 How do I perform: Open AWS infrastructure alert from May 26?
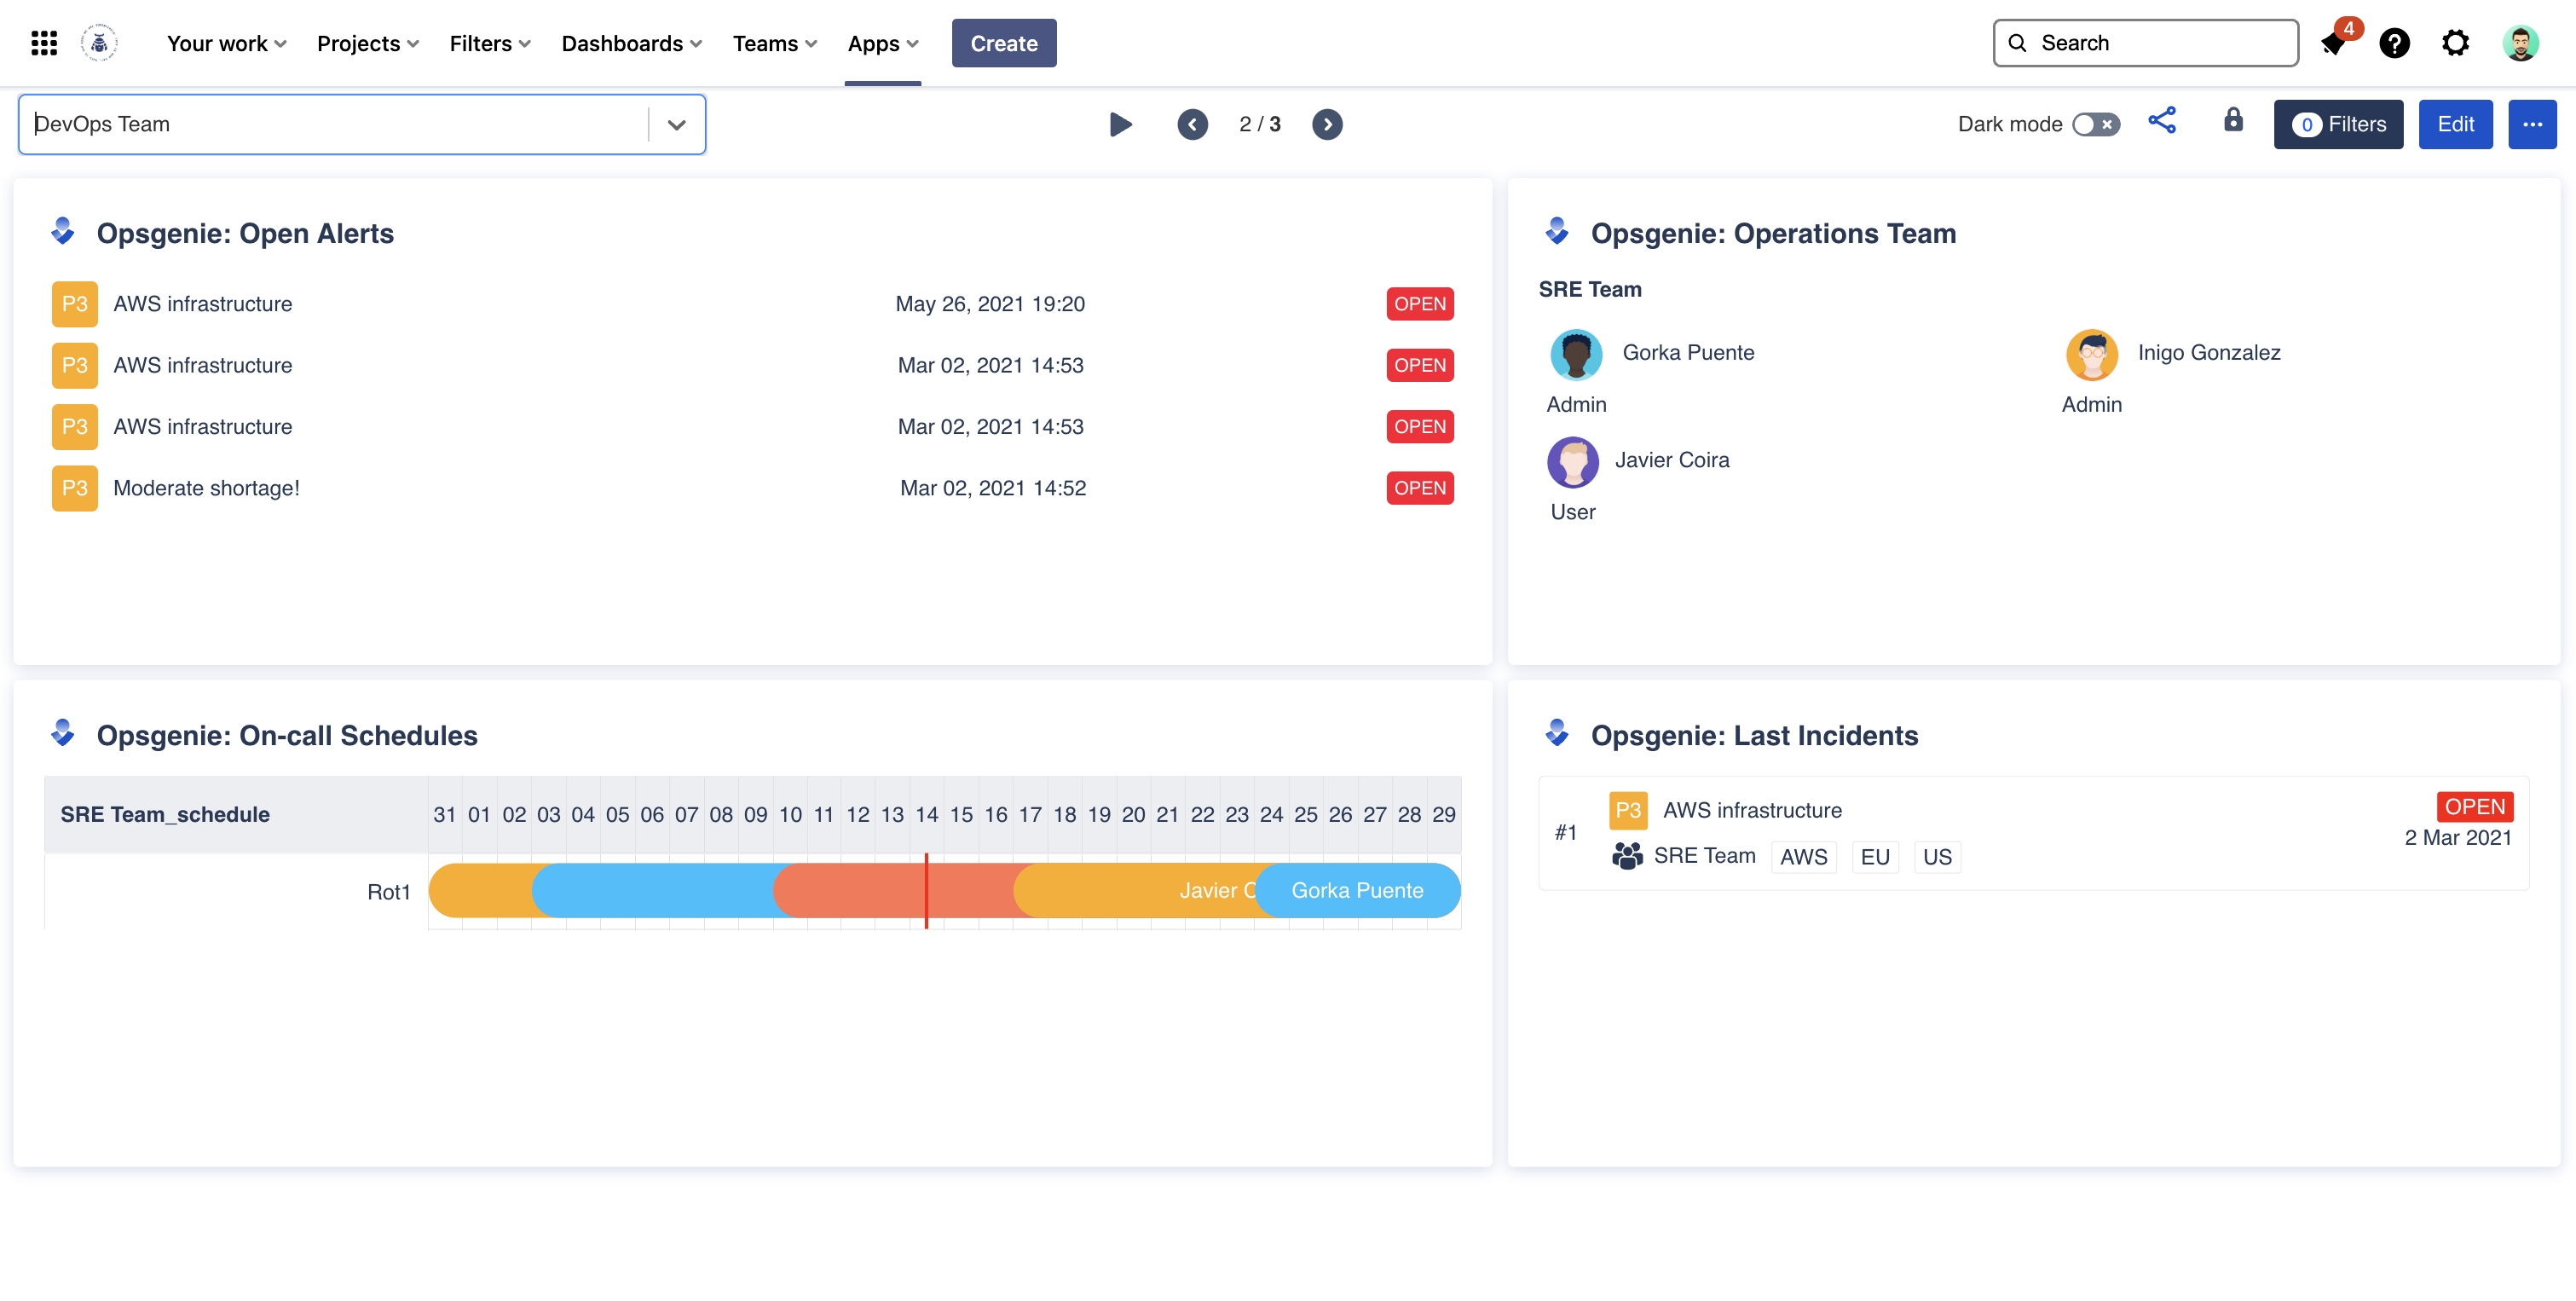pos(203,304)
